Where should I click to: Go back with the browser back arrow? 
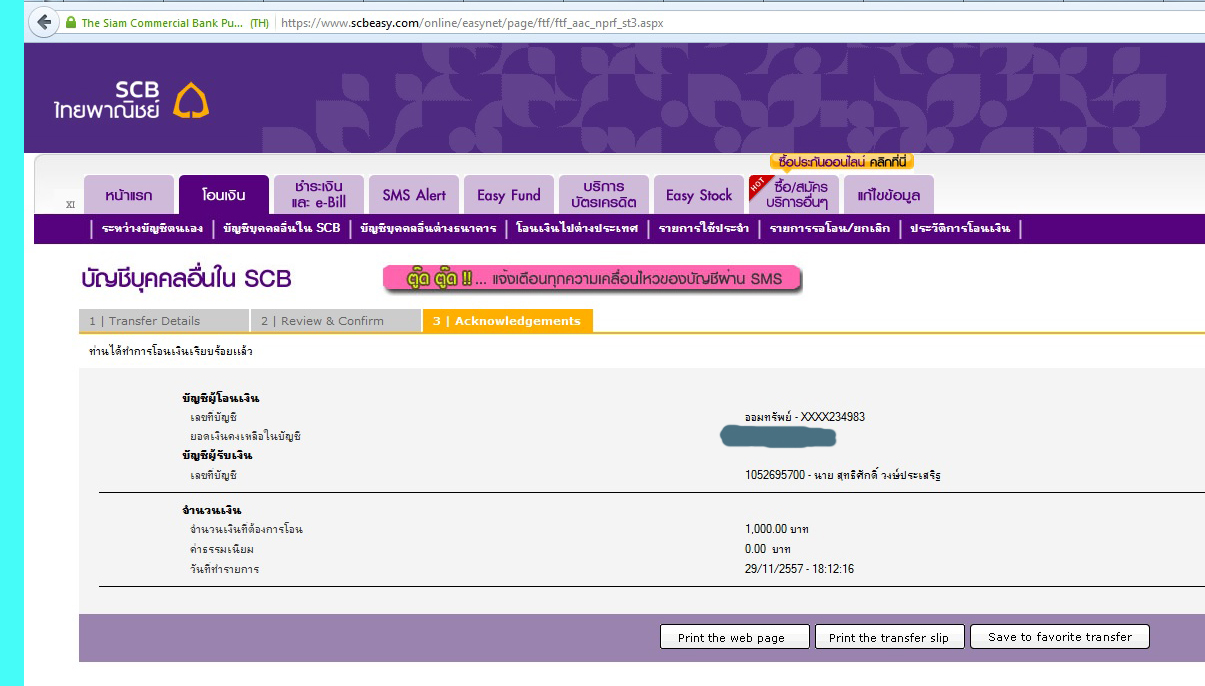click(44, 22)
